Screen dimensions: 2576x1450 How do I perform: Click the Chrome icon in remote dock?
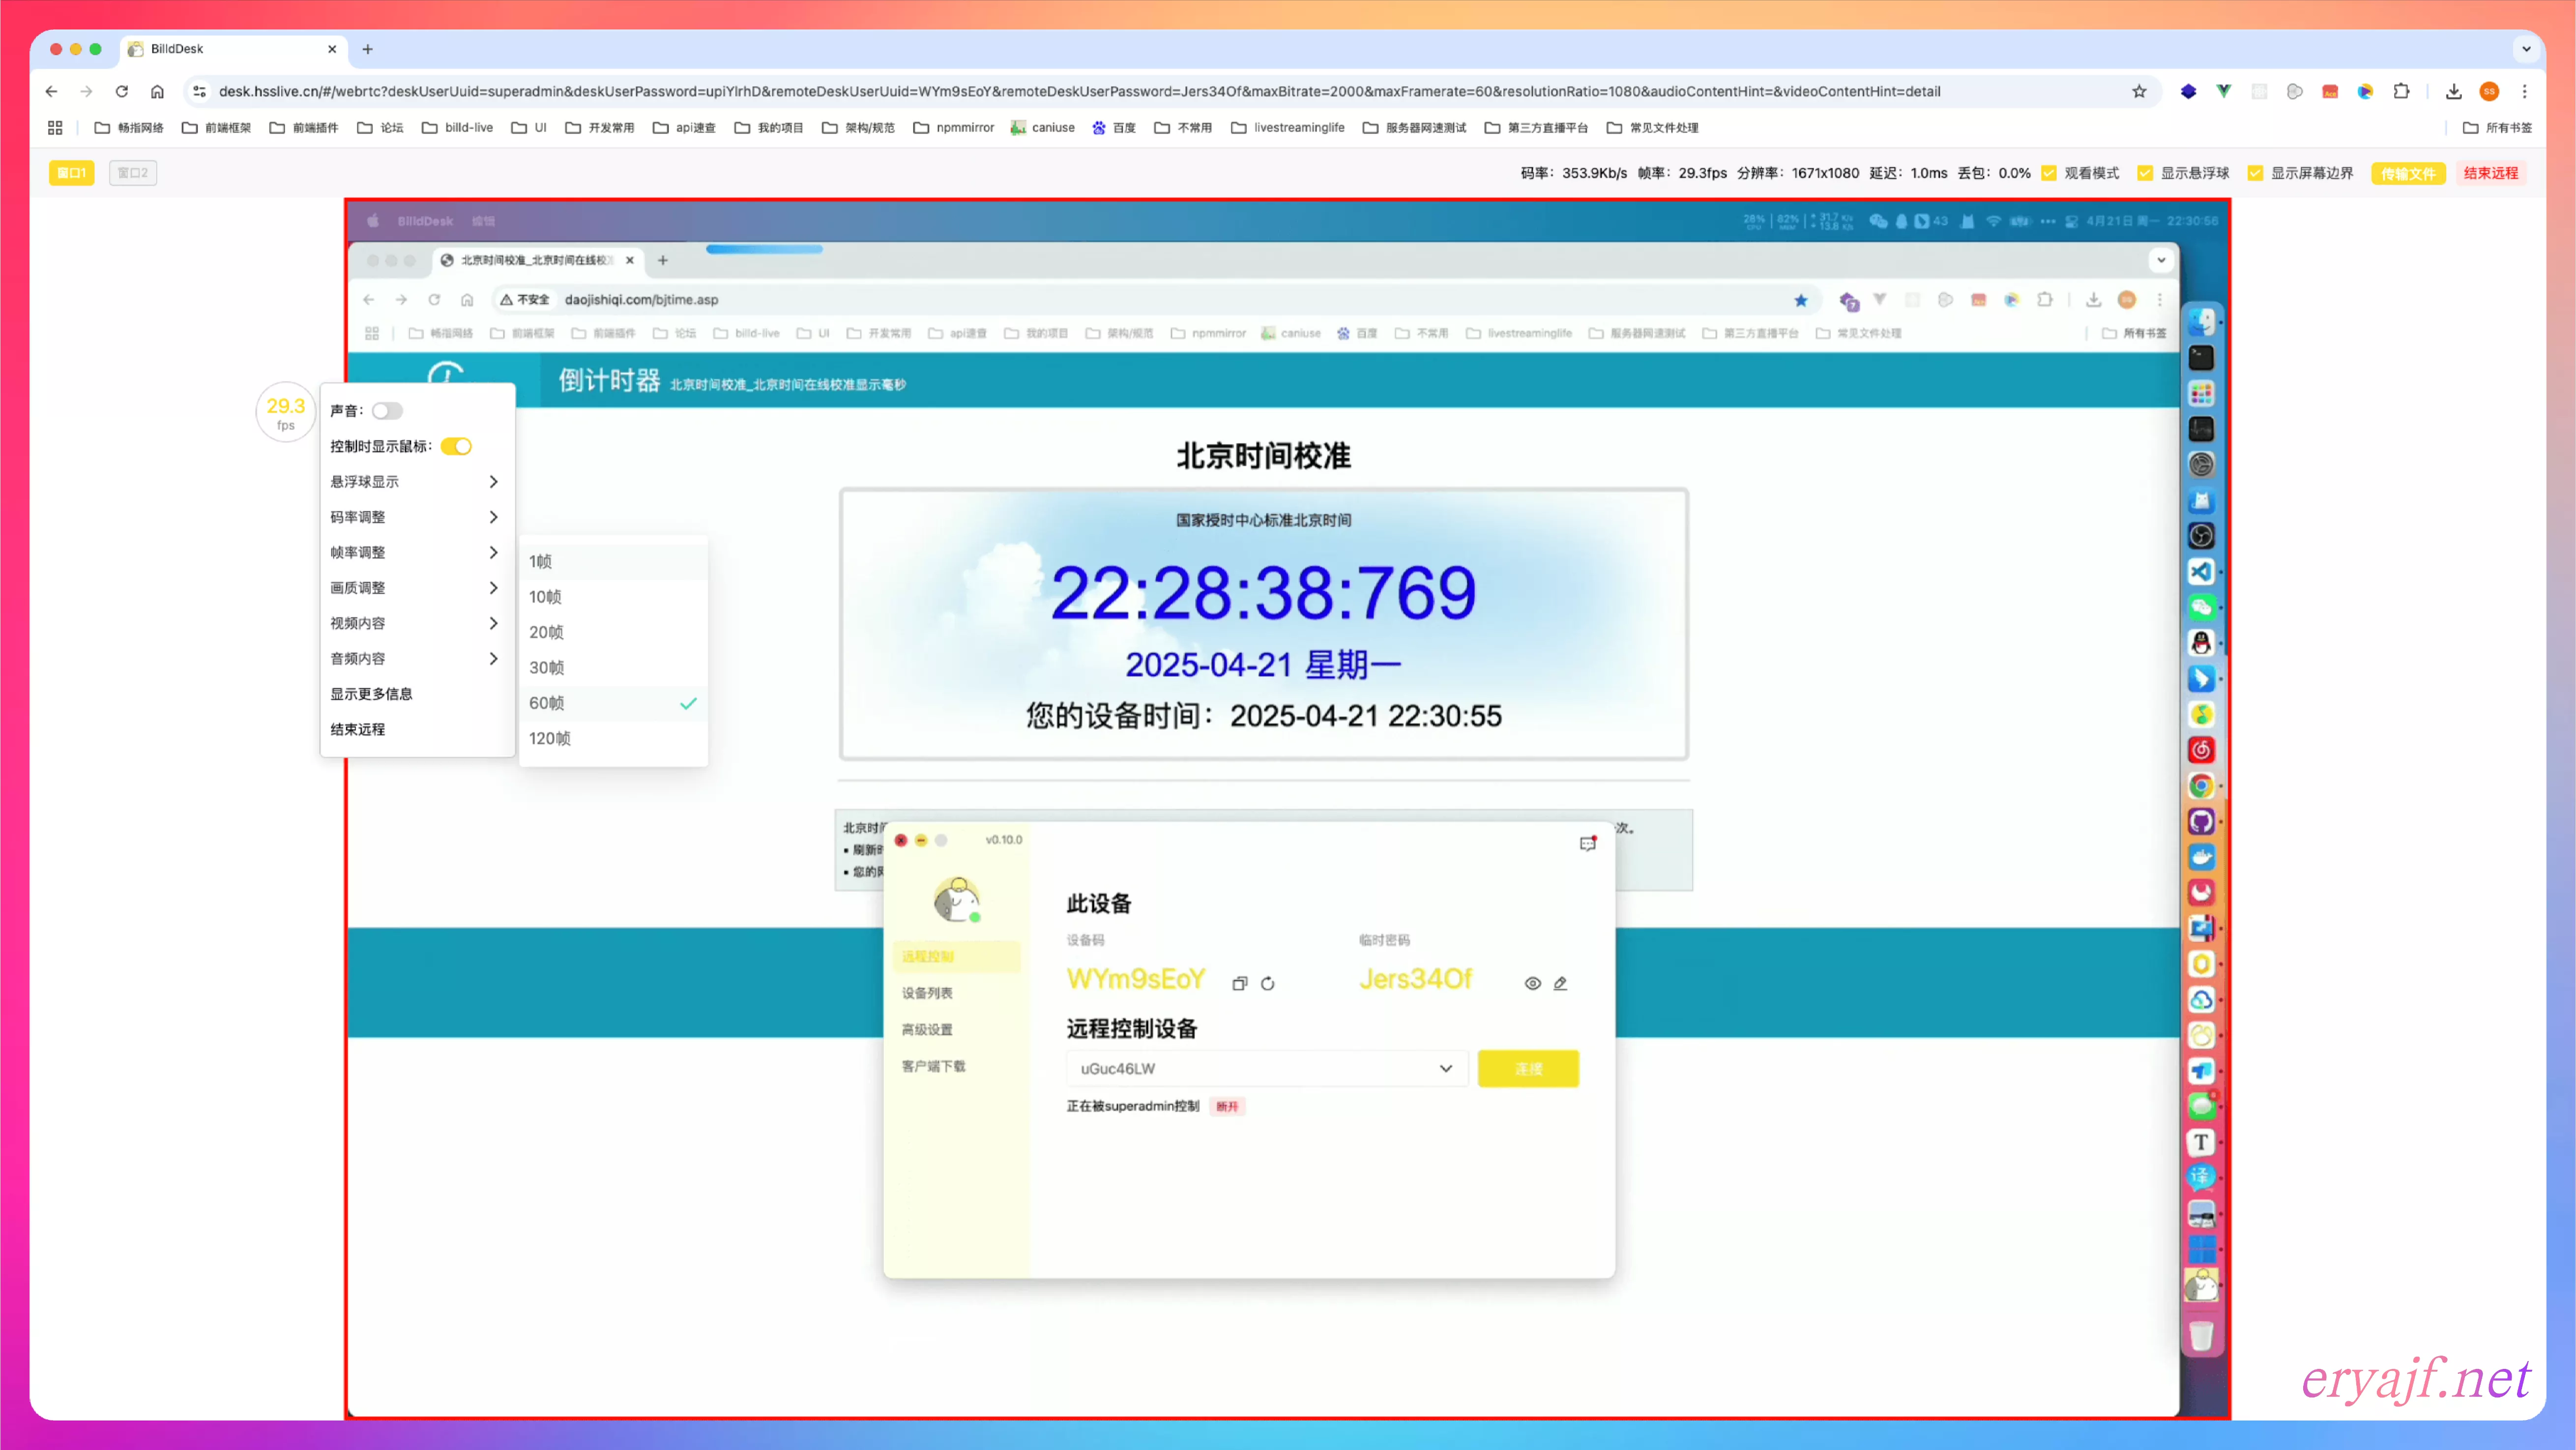point(2201,785)
